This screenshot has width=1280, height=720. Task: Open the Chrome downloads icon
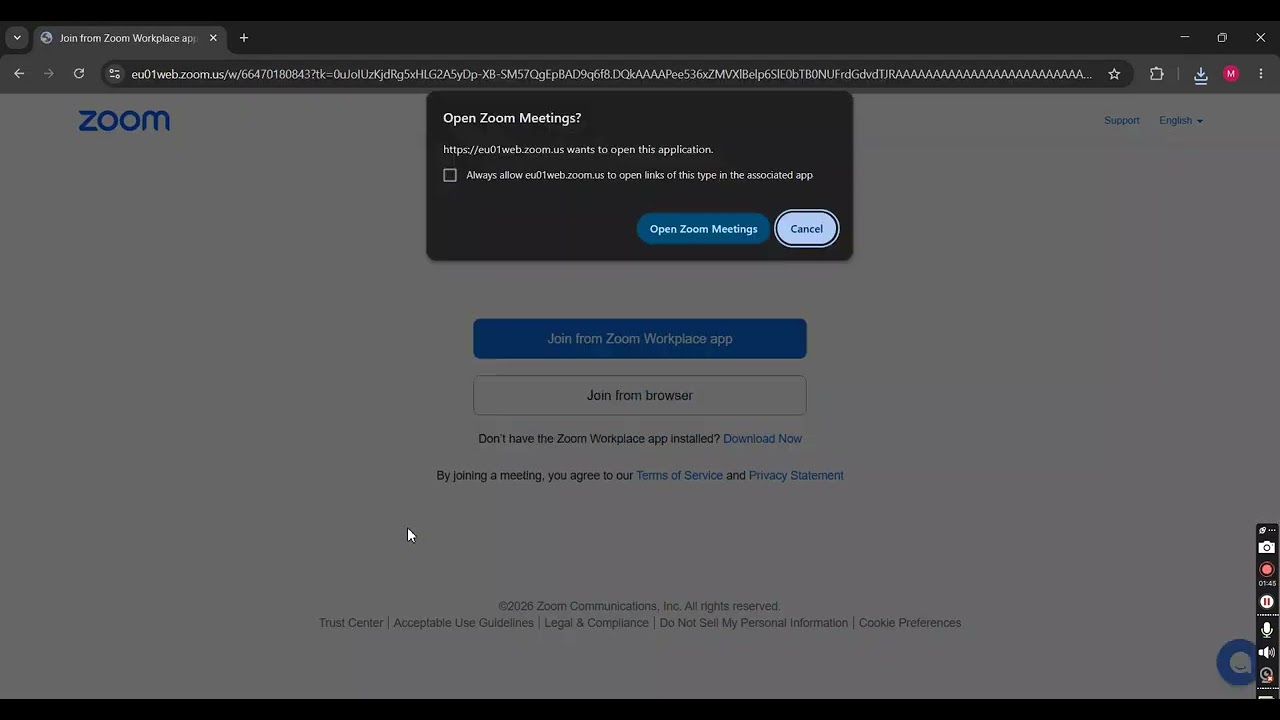(x=1201, y=74)
